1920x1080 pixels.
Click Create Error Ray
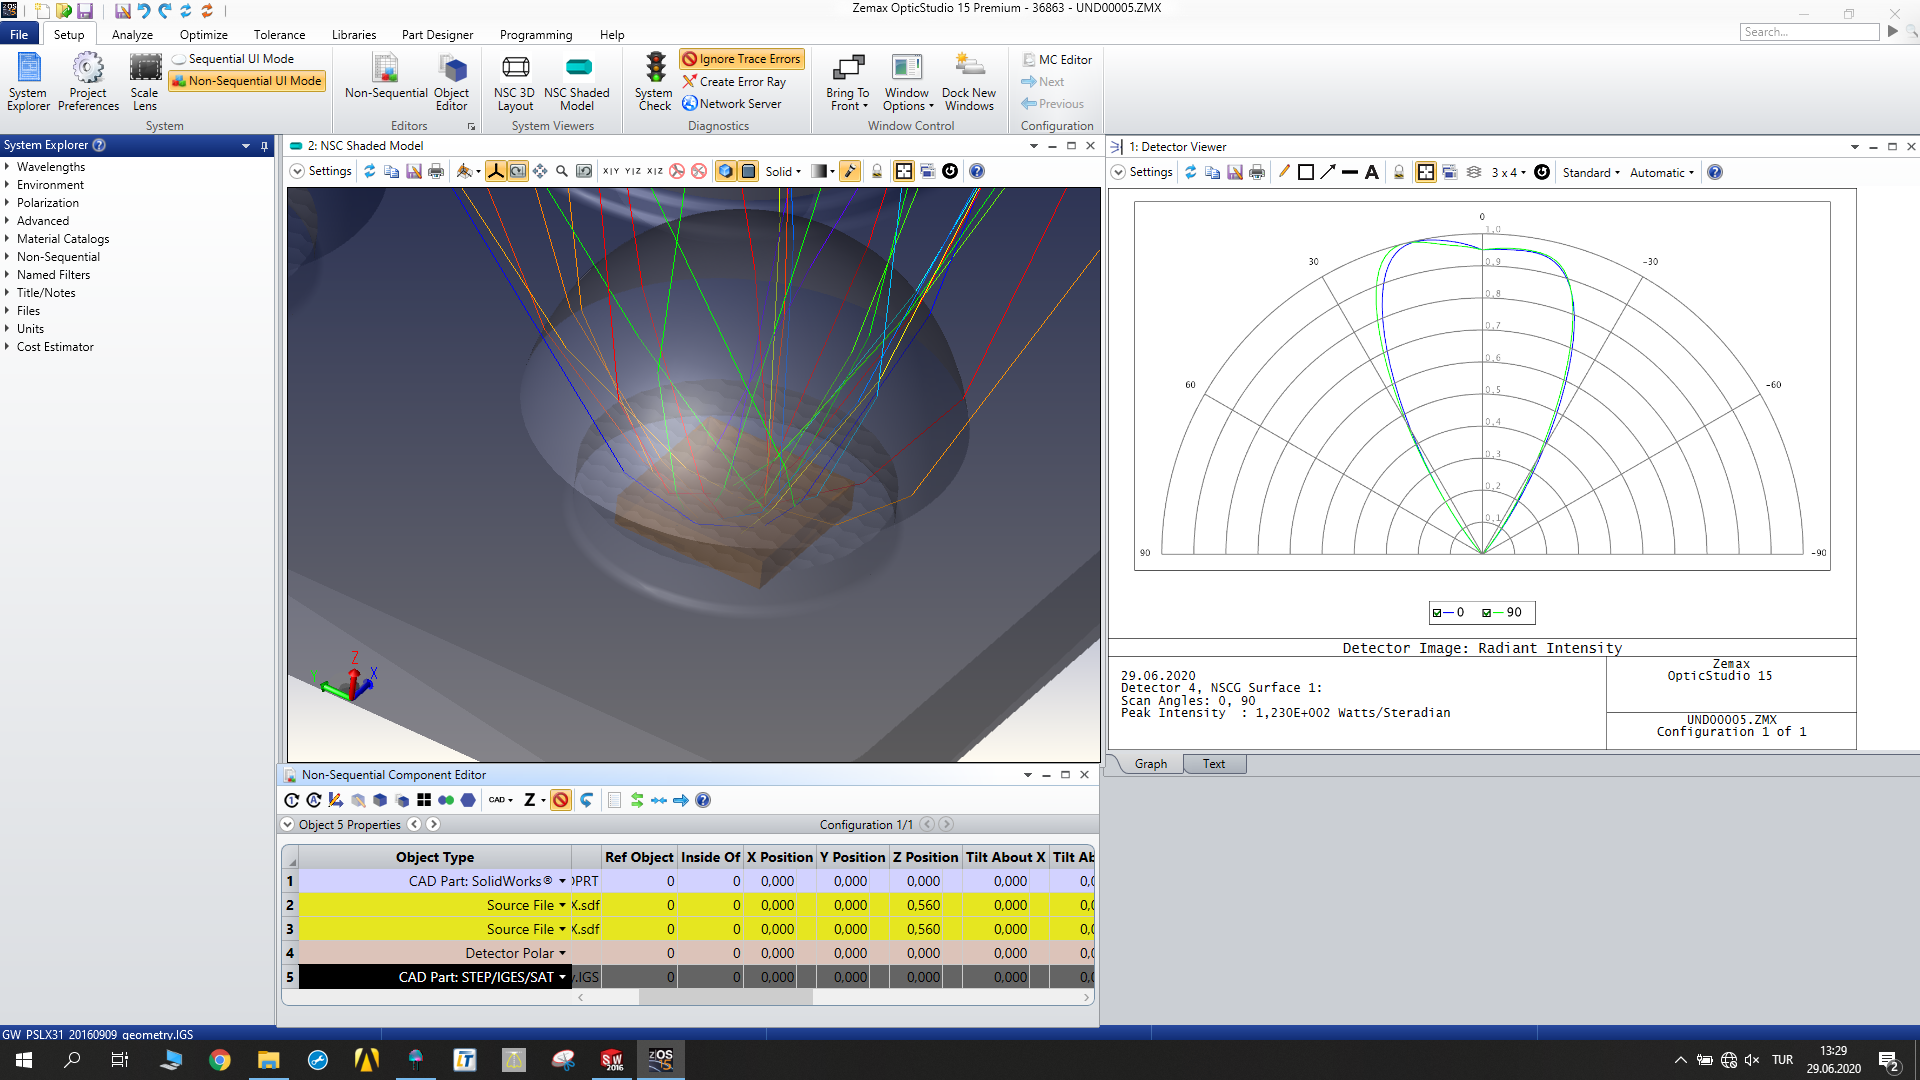point(734,82)
